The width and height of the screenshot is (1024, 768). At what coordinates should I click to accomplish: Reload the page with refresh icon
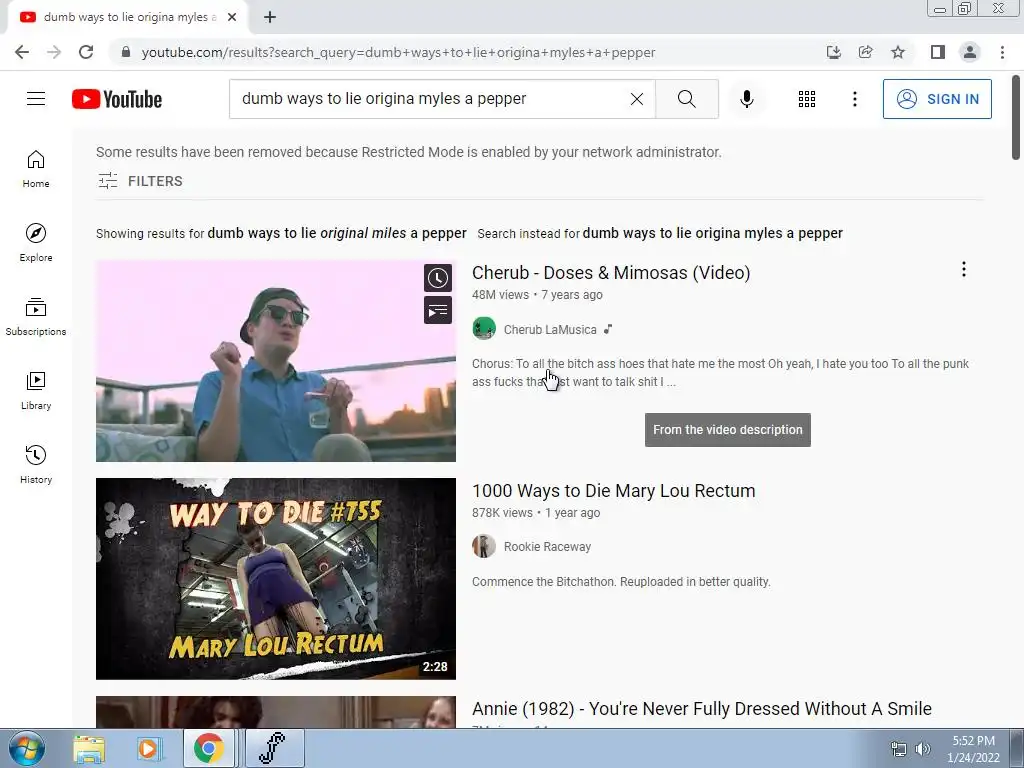[86, 52]
